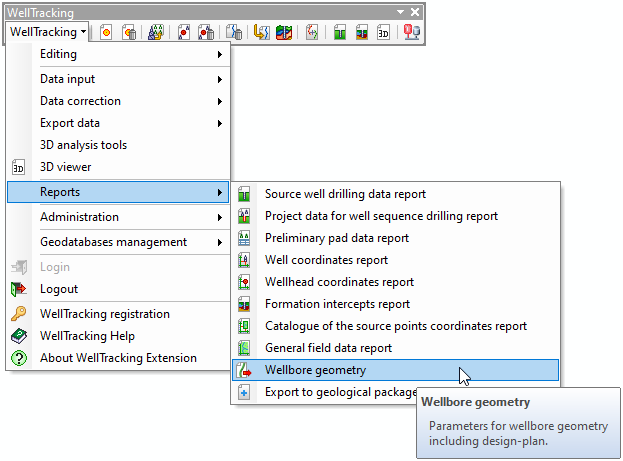This screenshot has width=623, height=461.
Task: Click the Geodatabases management submenu arrow
Action: click(x=220, y=242)
